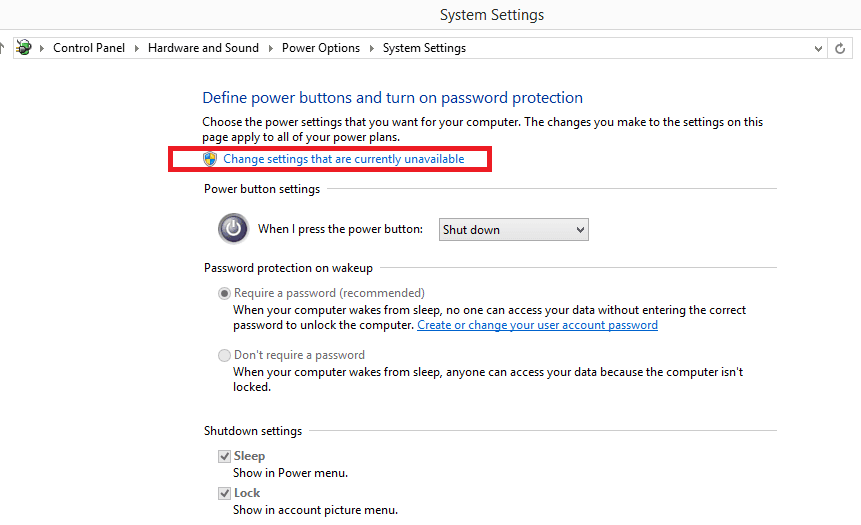The image size is (861, 525).
Task: Go back to Power Options breadcrumb
Action: (320, 48)
